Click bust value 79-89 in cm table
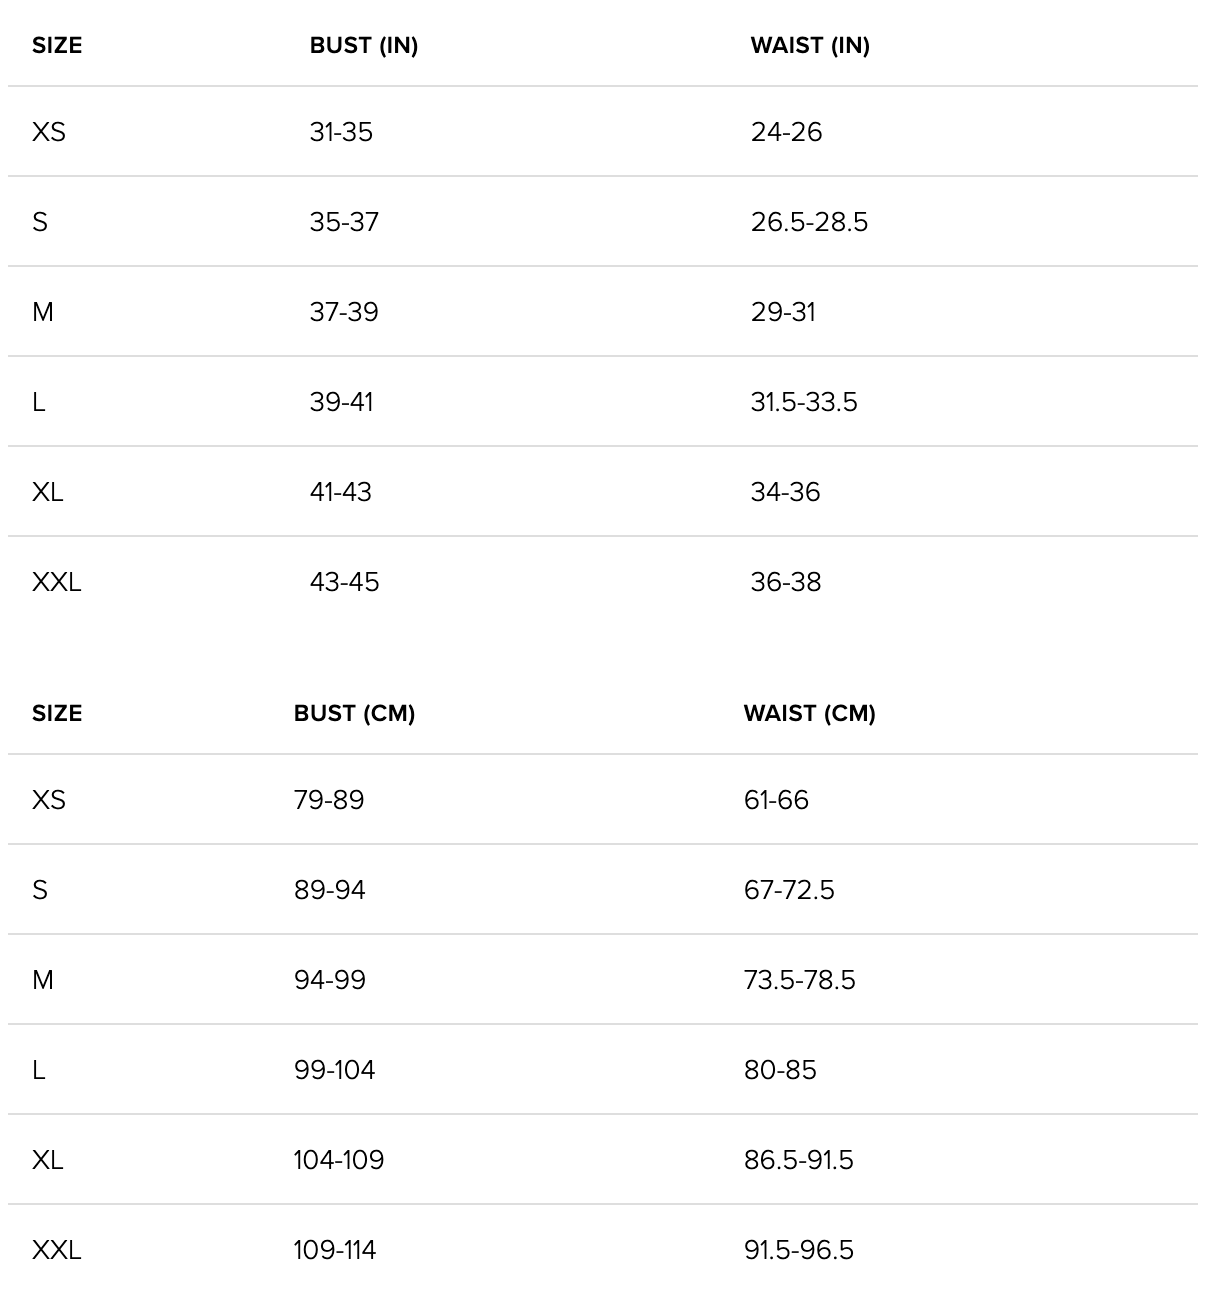The height and width of the screenshot is (1294, 1210). (x=329, y=800)
